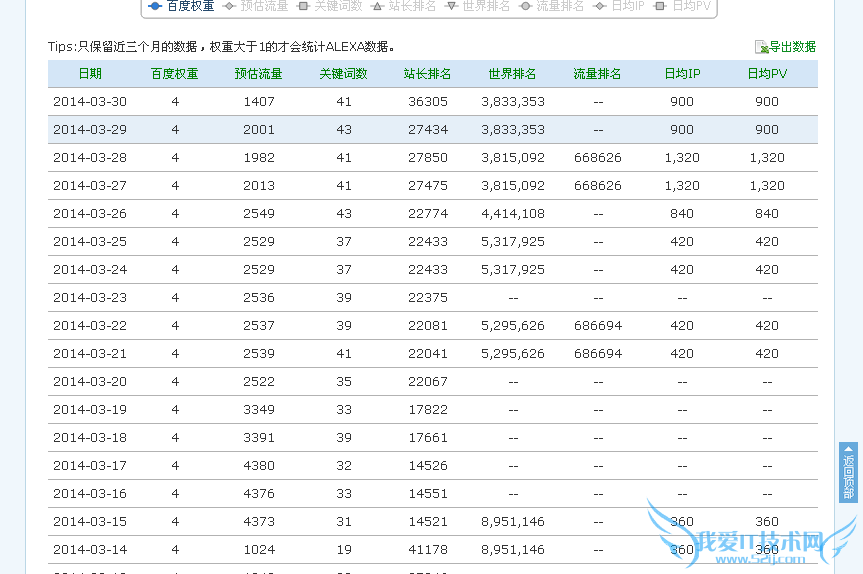Click estimated traffic value 1407

coord(259,102)
